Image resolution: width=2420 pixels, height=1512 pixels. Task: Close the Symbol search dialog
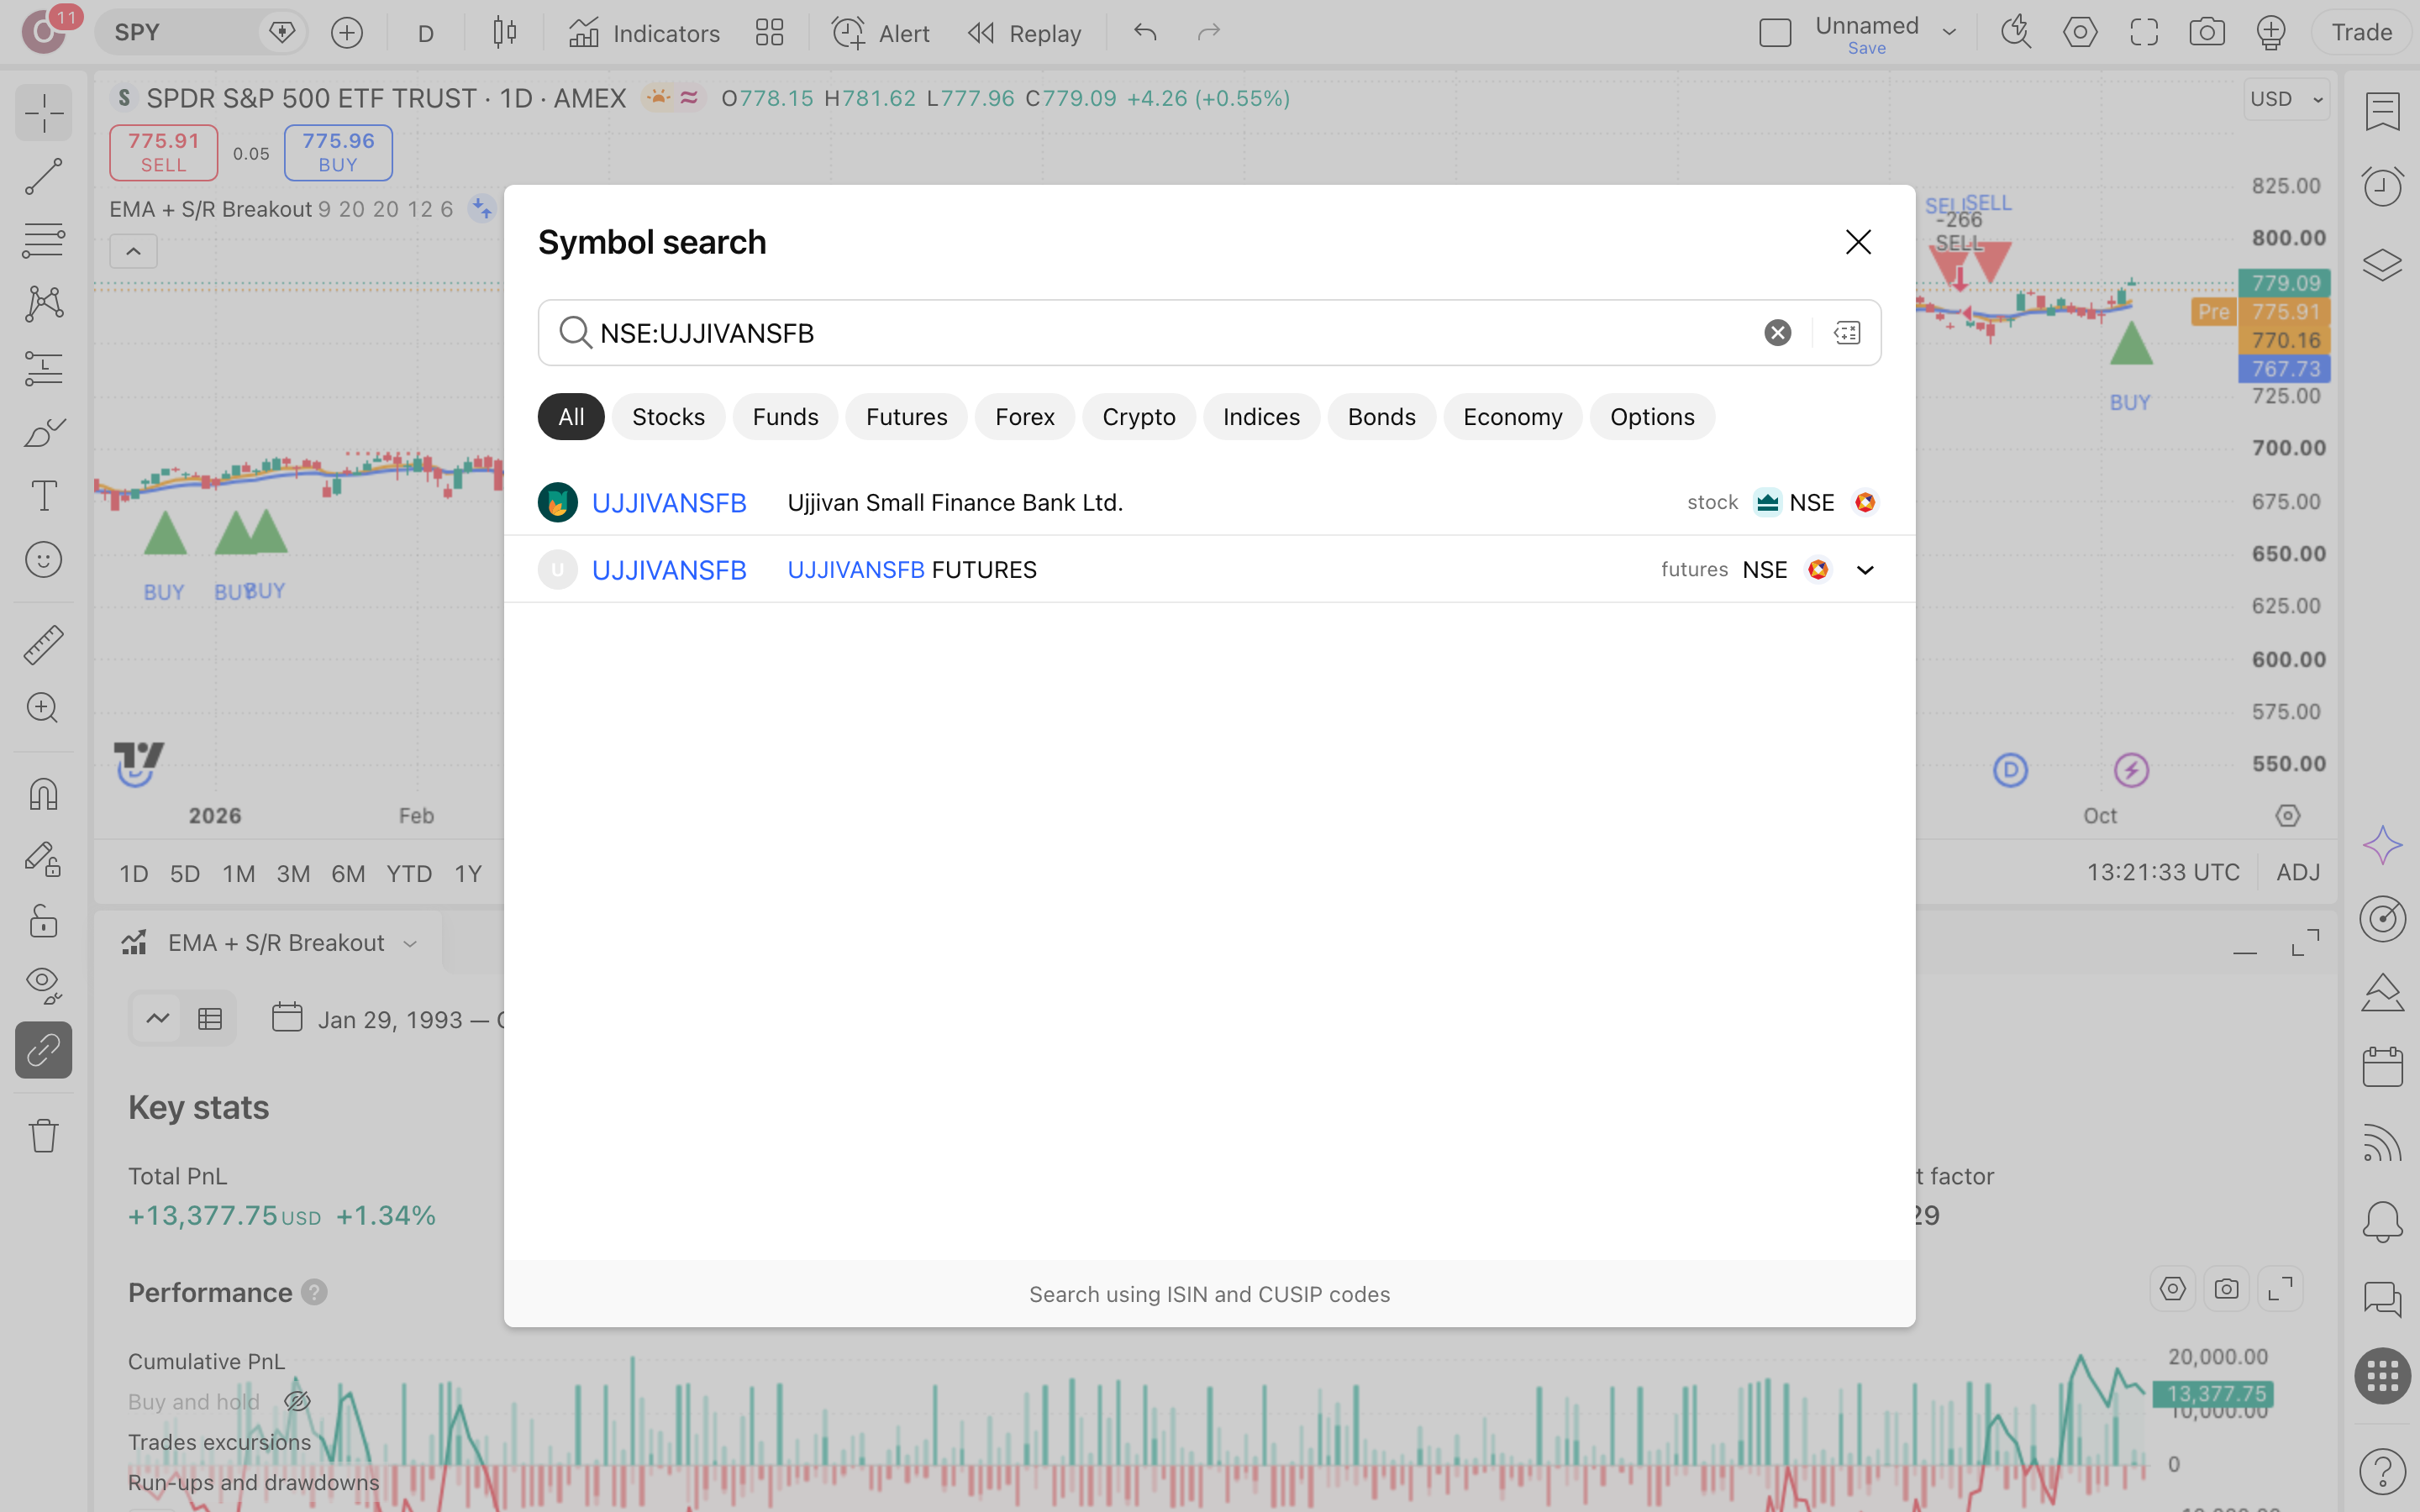[1858, 242]
